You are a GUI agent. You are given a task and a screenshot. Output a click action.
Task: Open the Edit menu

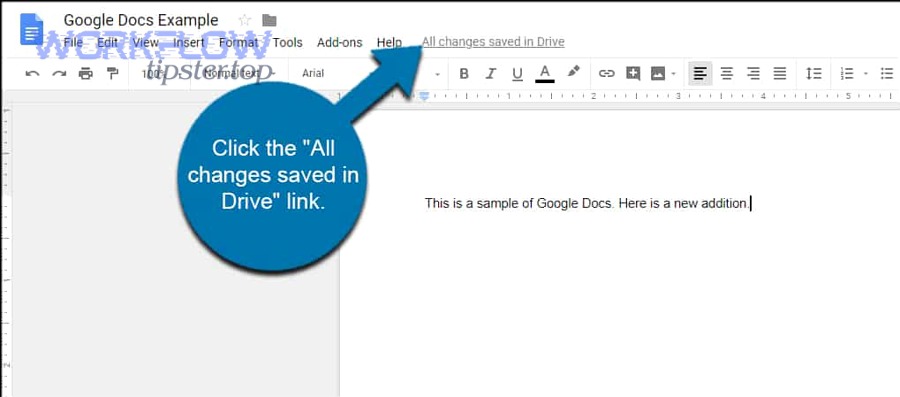point(107,42)
